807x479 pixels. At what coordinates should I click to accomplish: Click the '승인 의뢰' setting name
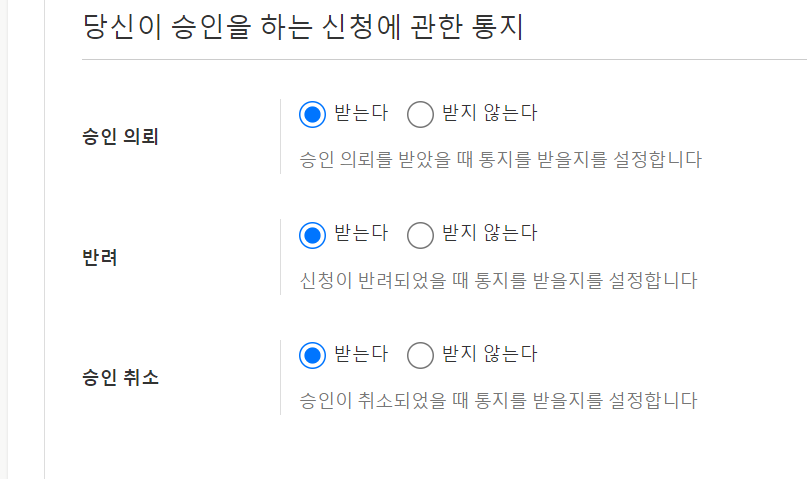[120, 137]
